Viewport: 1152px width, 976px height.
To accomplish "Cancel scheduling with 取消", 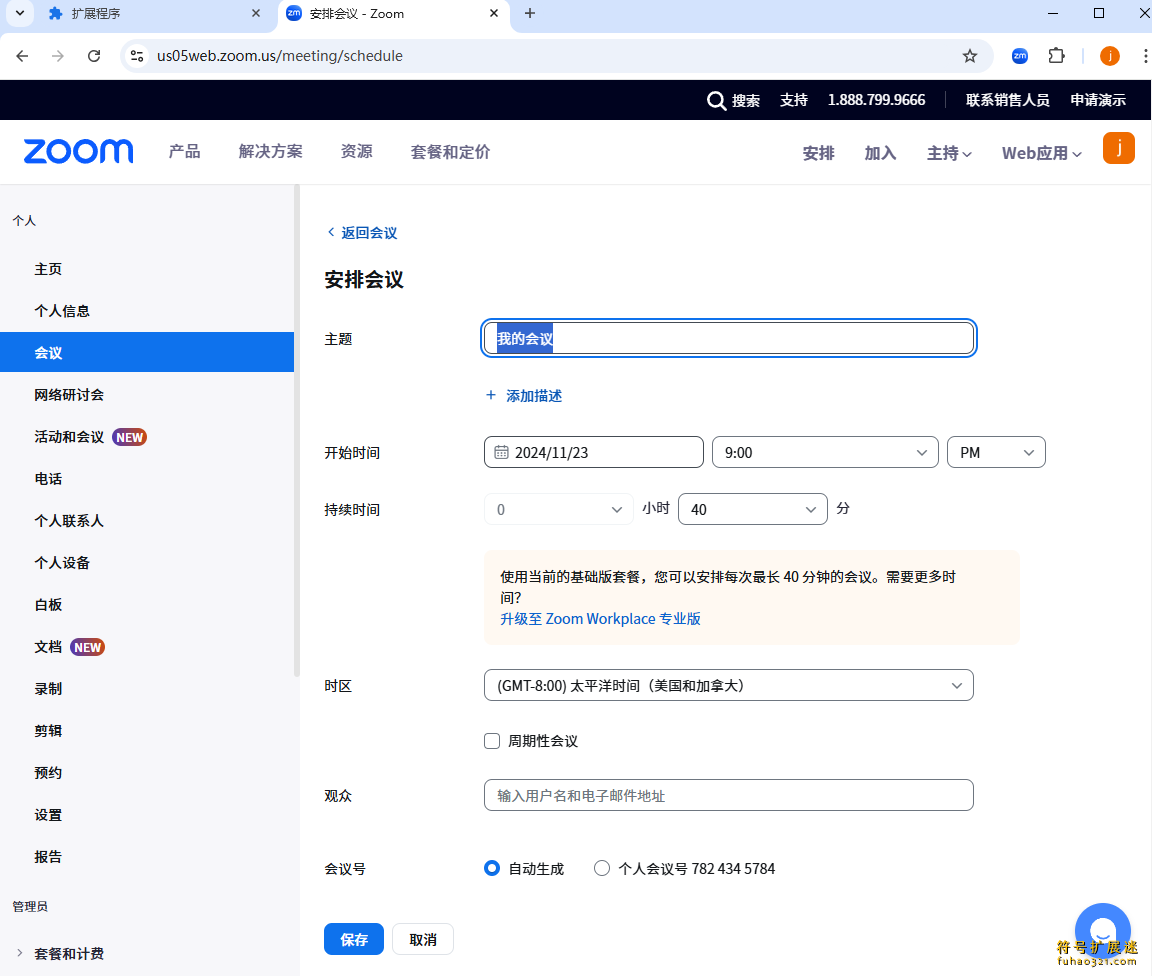I will click(423, 939).
